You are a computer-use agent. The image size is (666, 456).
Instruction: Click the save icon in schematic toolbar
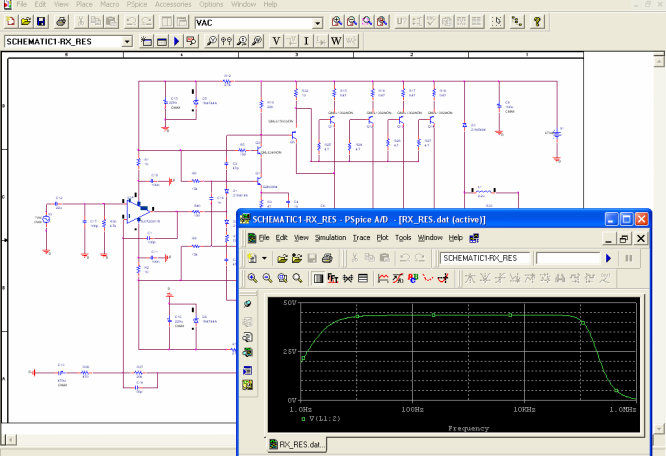[x=40, y=21]
